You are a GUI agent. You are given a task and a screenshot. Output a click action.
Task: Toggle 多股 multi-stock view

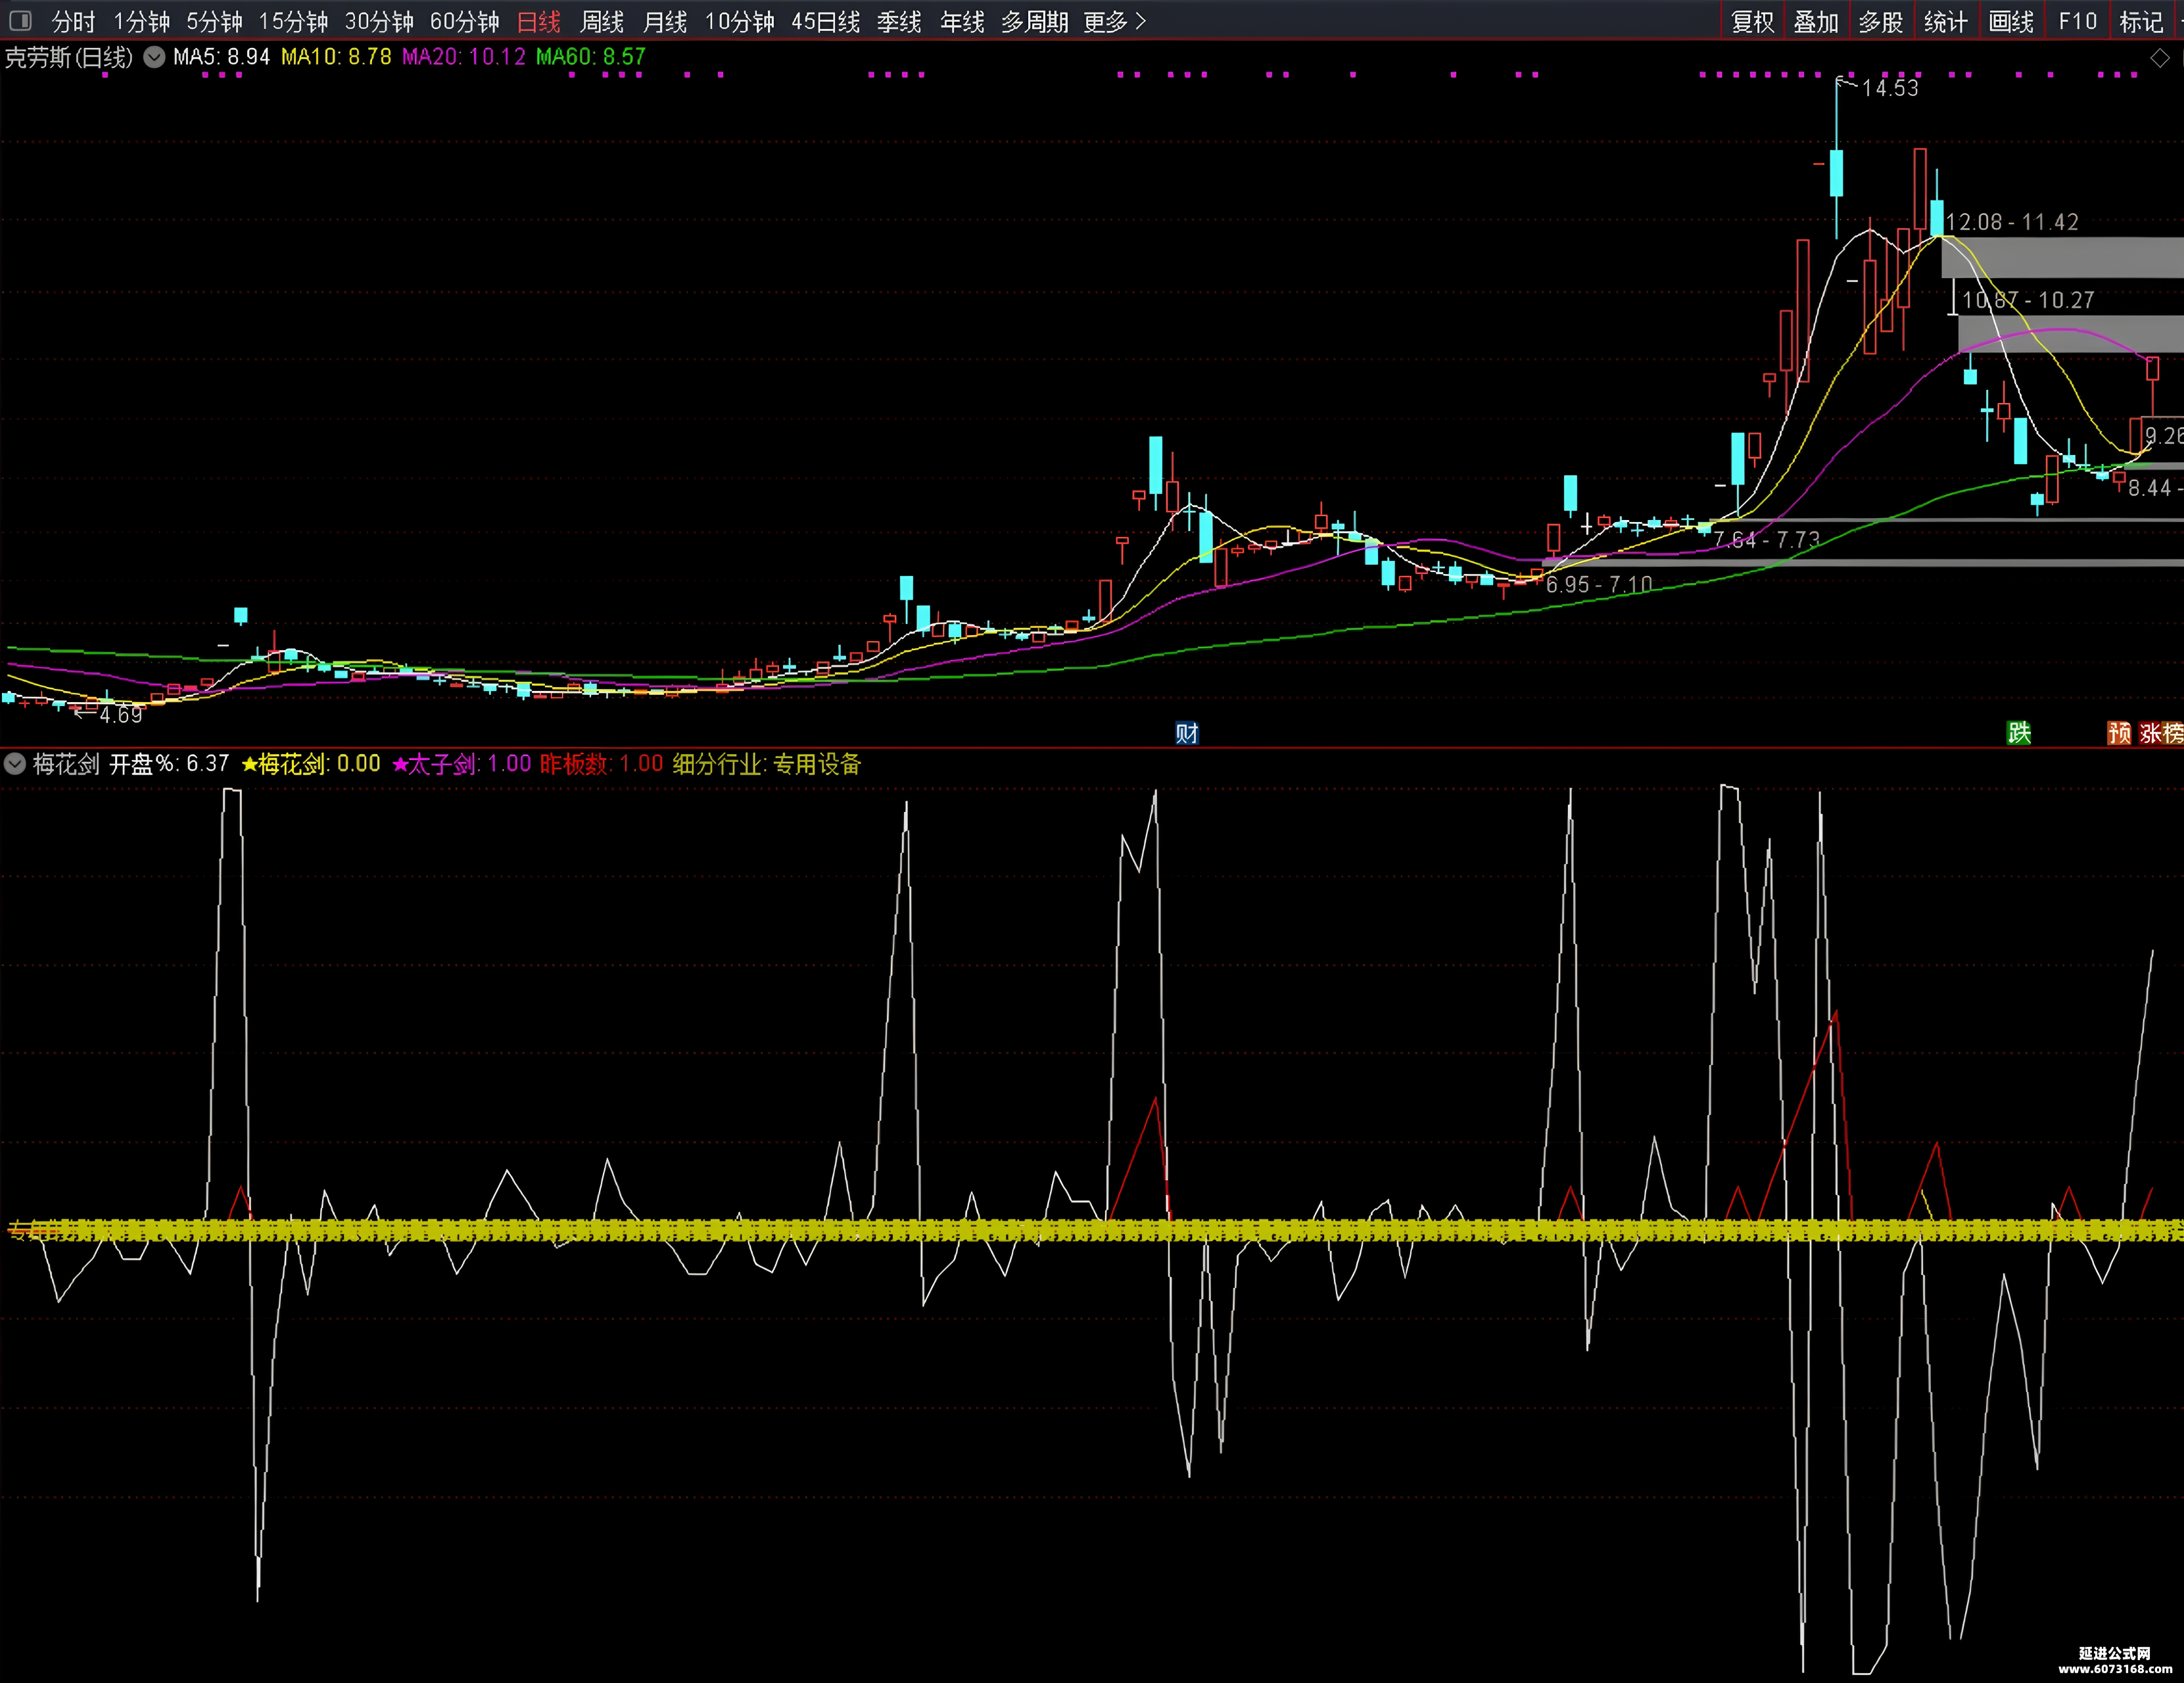pos(1880,21)
